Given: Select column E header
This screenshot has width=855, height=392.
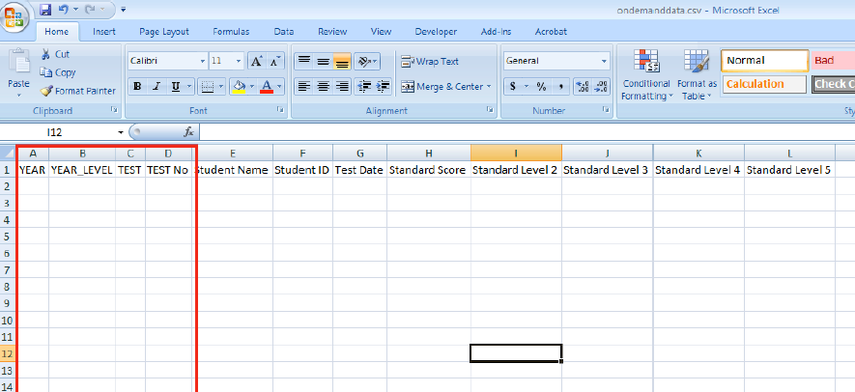Looking at the screenshot, I should [233, 153].
